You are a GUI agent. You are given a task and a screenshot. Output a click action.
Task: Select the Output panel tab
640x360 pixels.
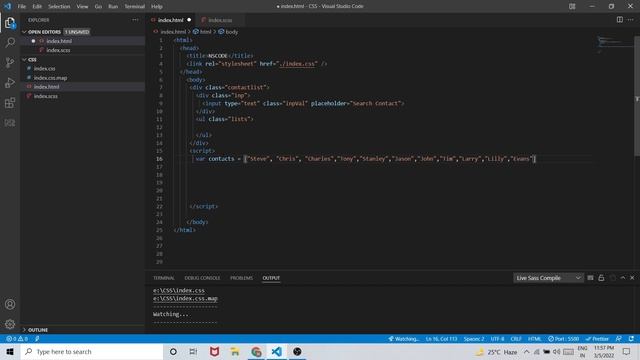[x=271, y=278]
